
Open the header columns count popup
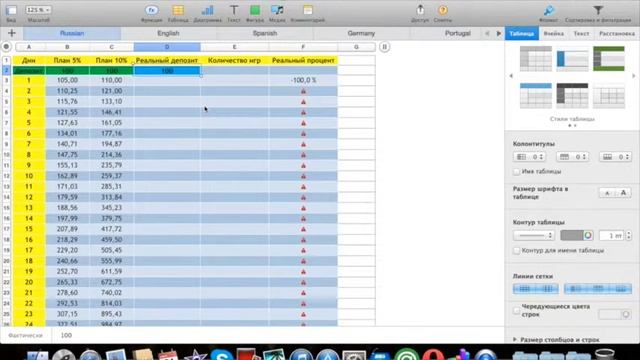[x=529, y=157]
